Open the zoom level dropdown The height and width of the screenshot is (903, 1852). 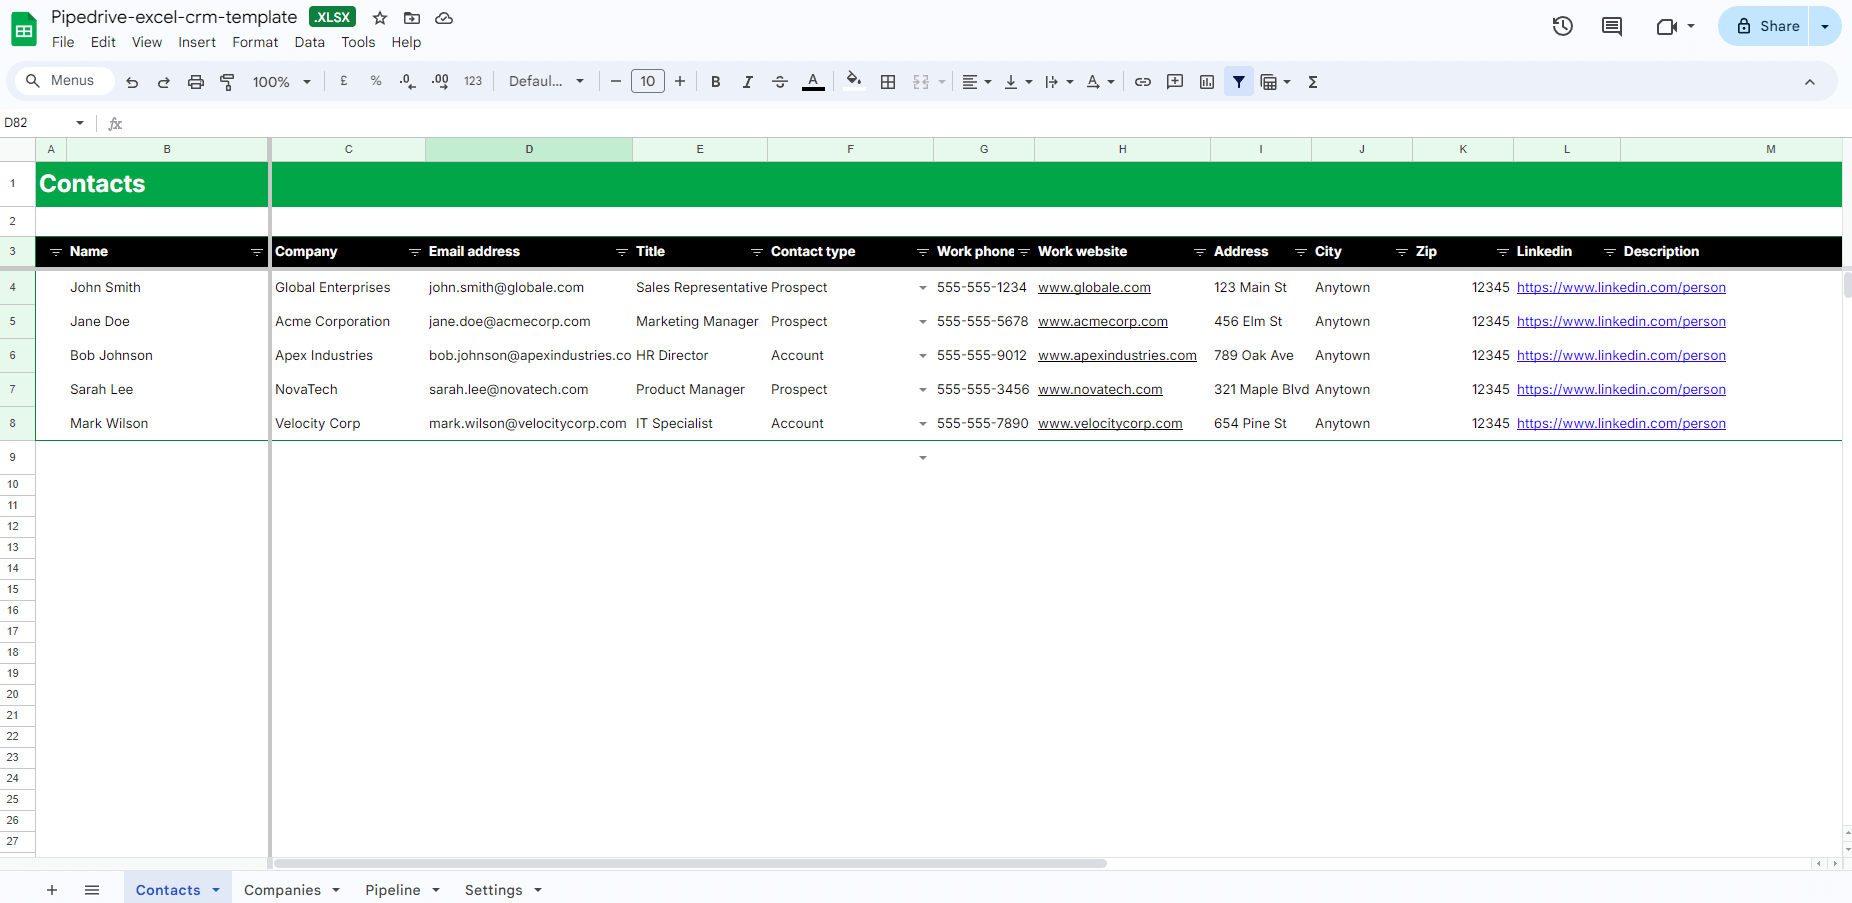tap(280, 81)
